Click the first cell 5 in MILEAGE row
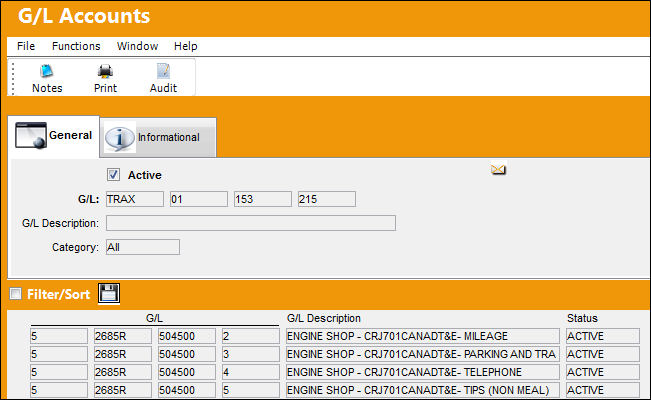This screenshot has height=400, width=651. [59, 336]
